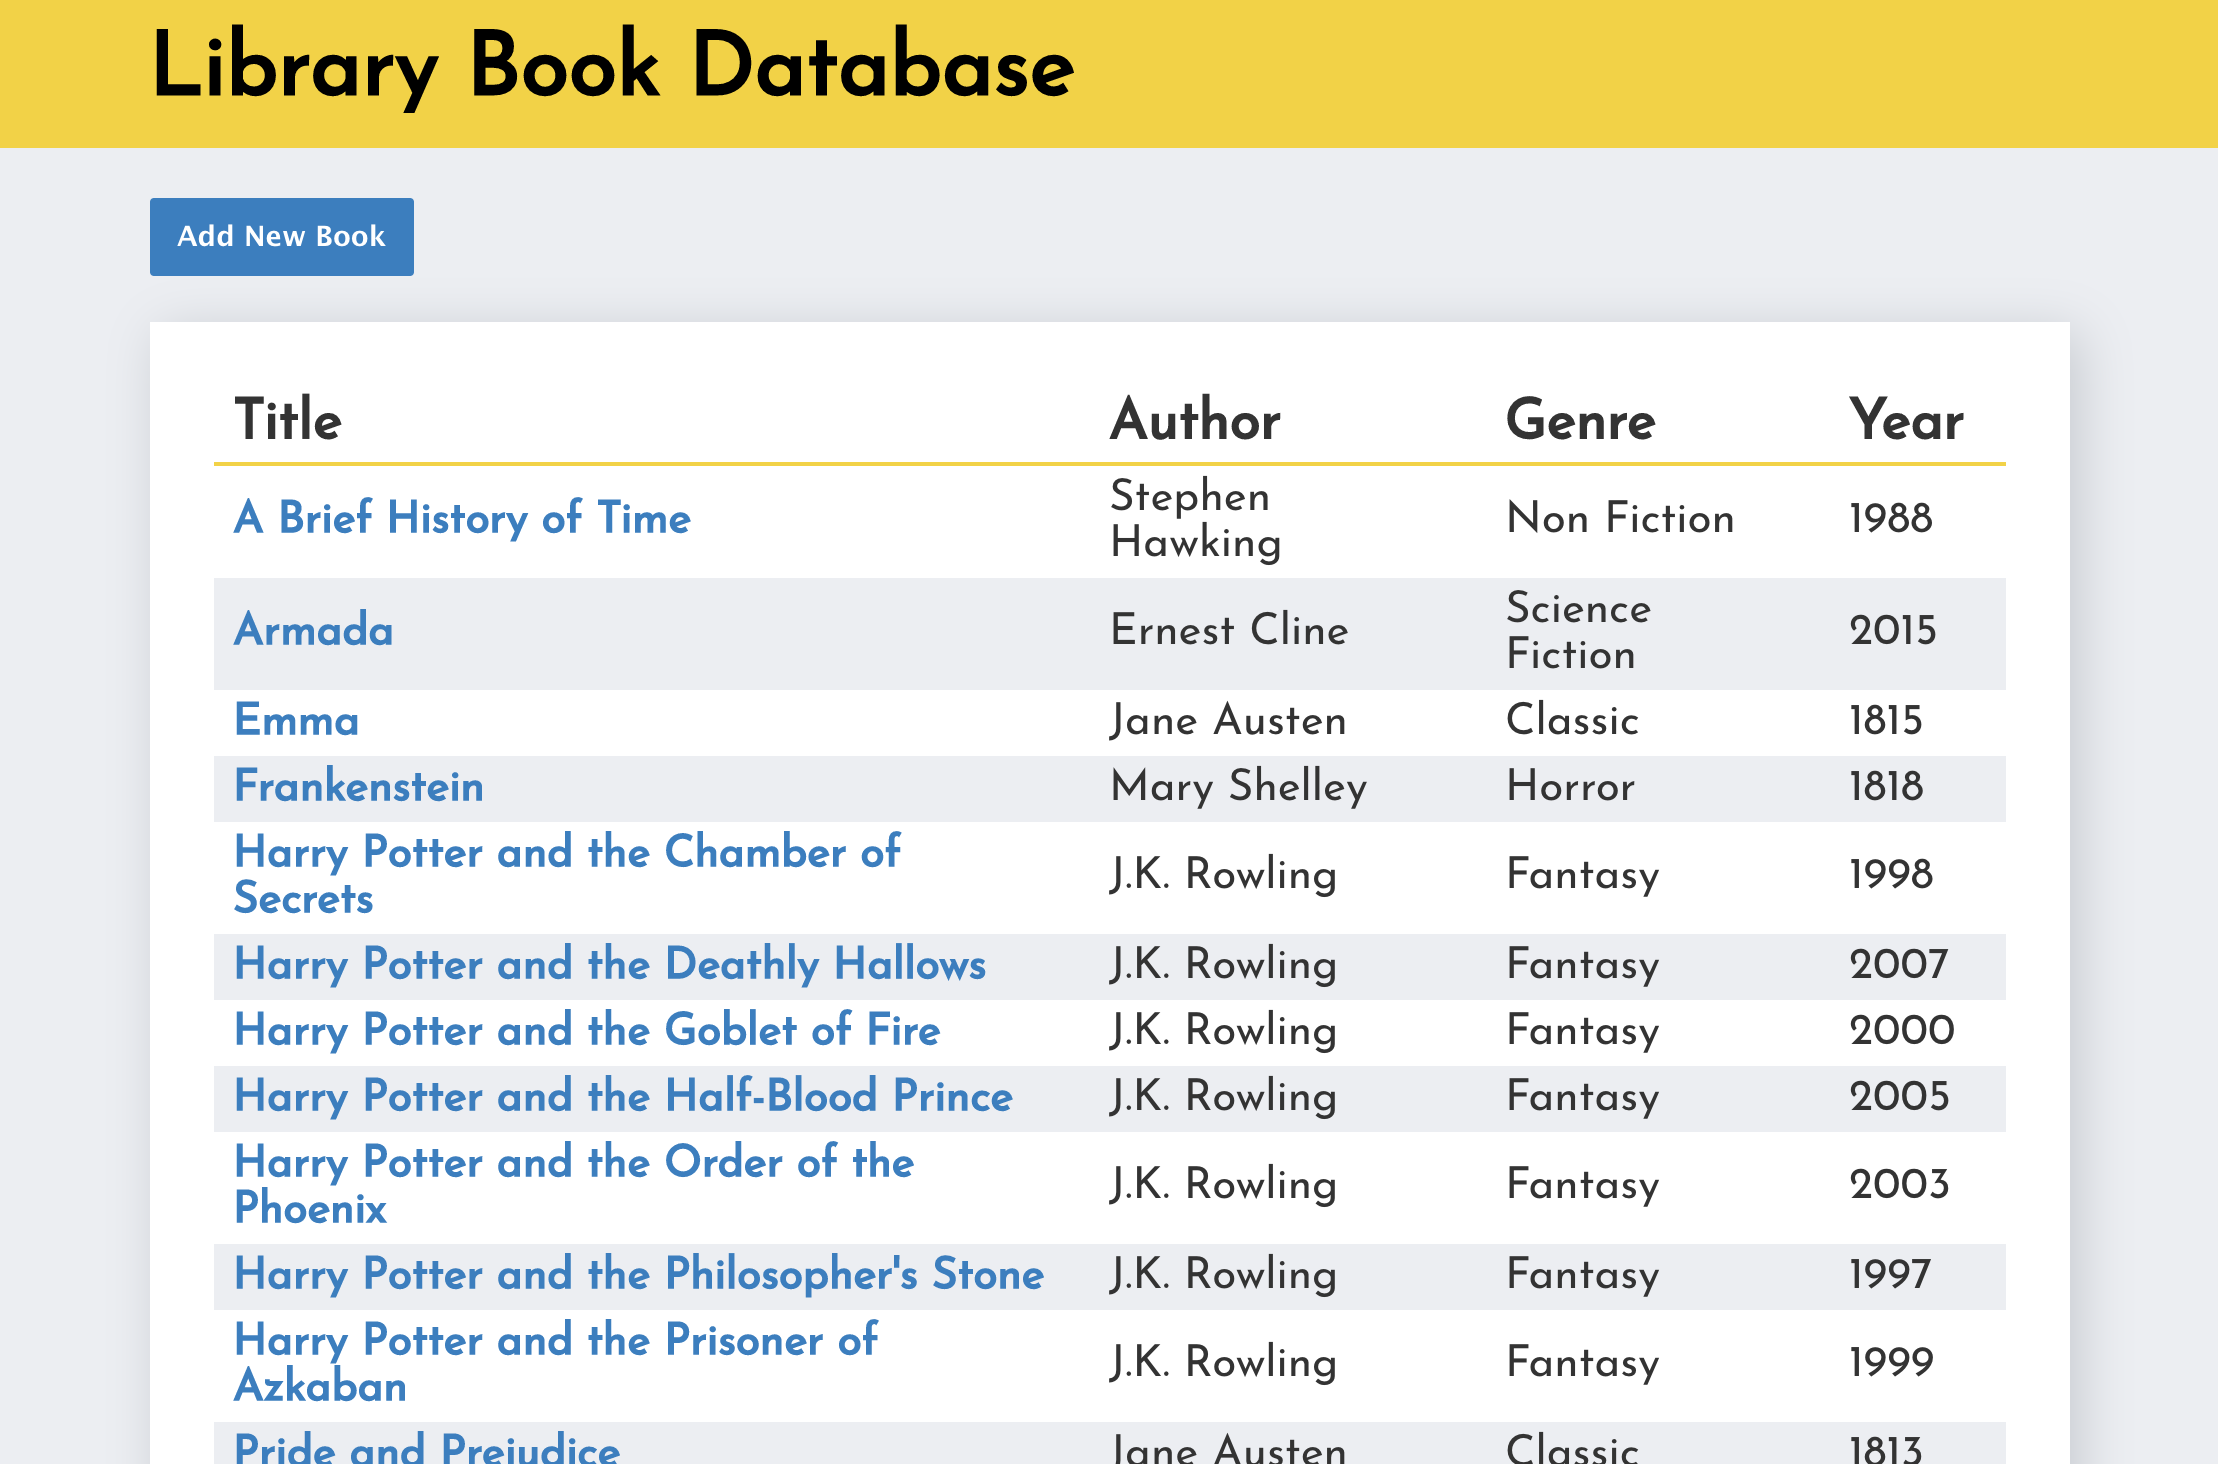Click Harry Potter and the Philosopher's Stone link
This screenshot has width=2218, height=1464.
(x=638, y=1274)
